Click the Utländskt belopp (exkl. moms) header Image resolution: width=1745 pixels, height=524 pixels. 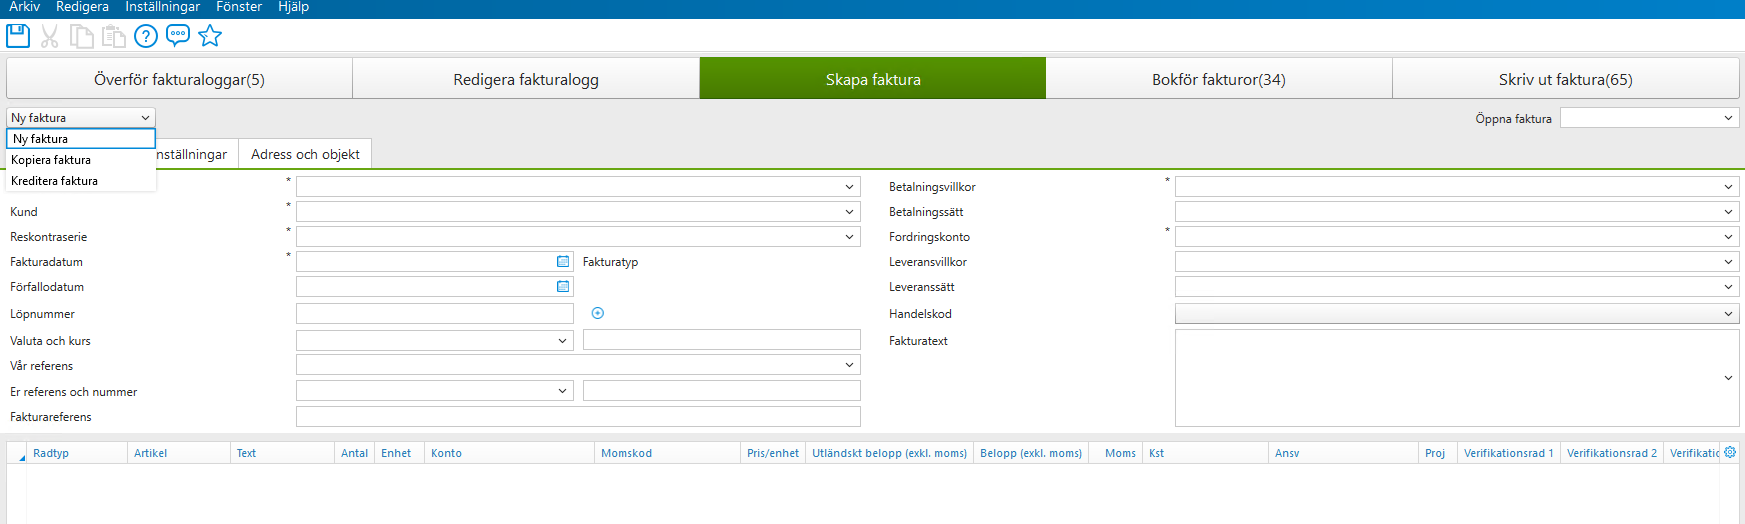889,453
